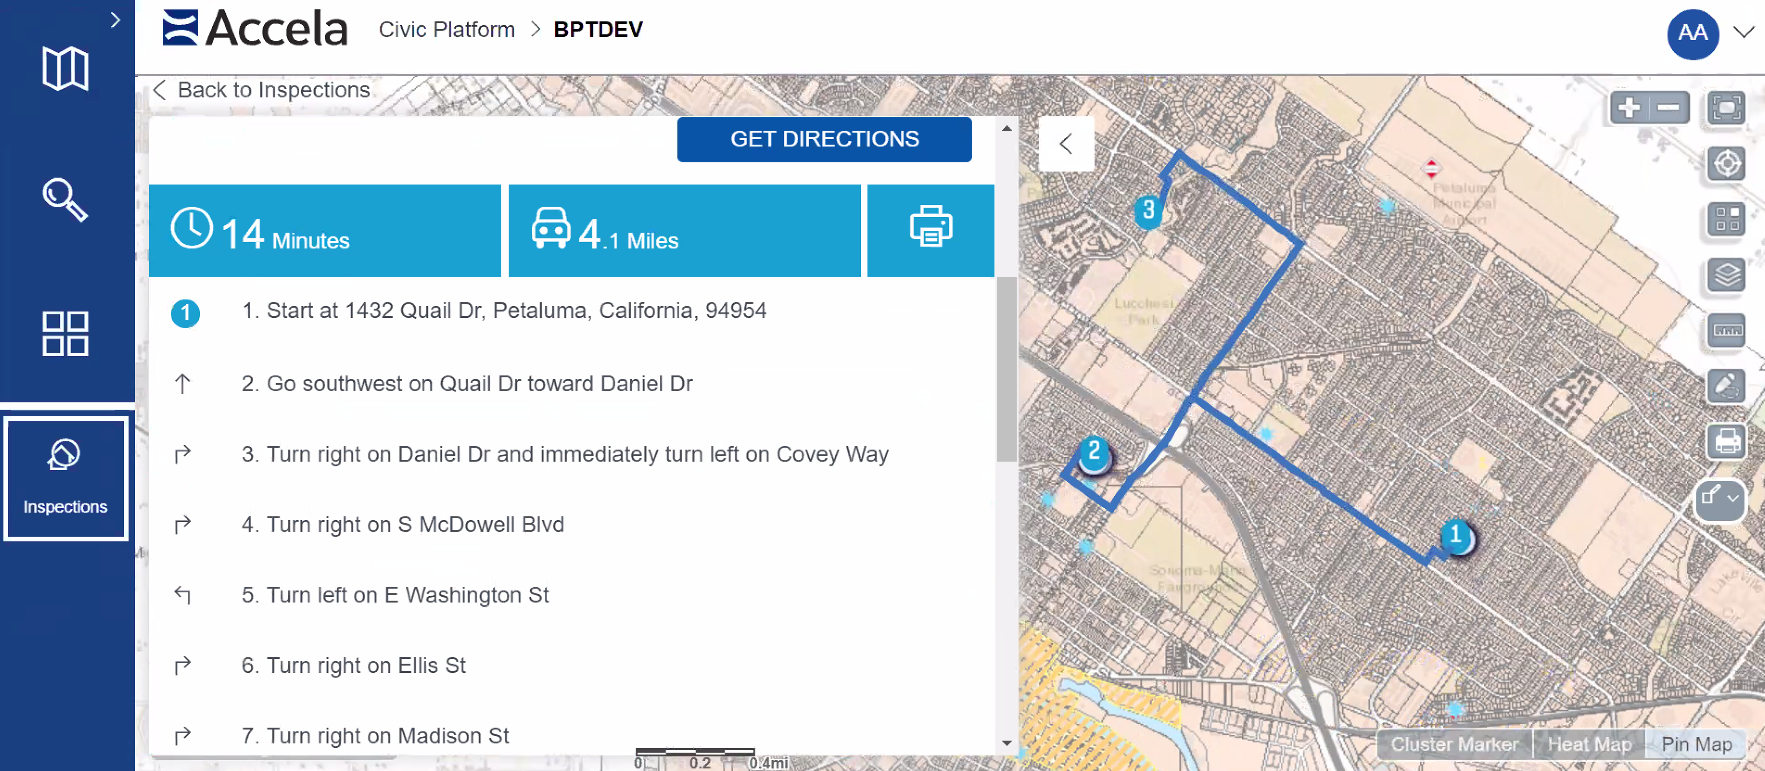Toggle Cluster Marker map view
Viewport: 1765px width, 771px height.
click(1454, 744)
